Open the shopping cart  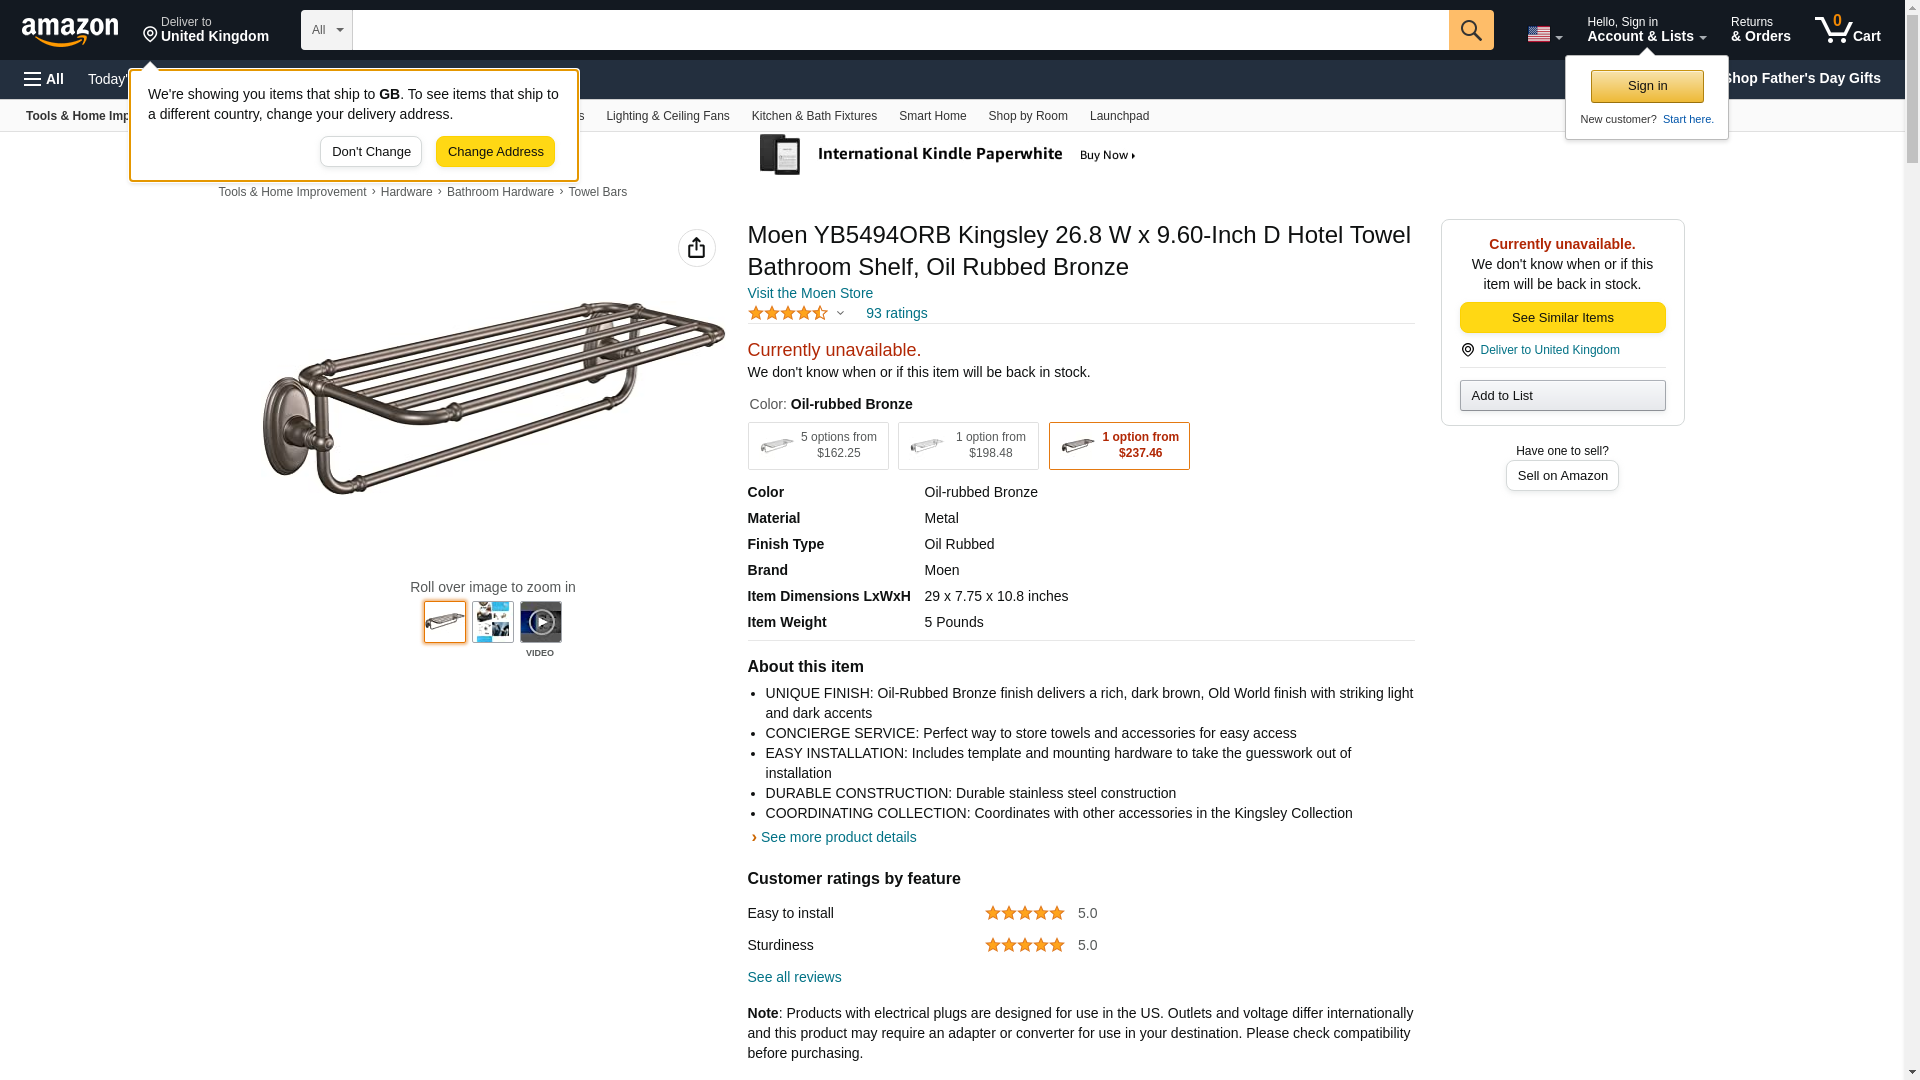[1847, 30]
